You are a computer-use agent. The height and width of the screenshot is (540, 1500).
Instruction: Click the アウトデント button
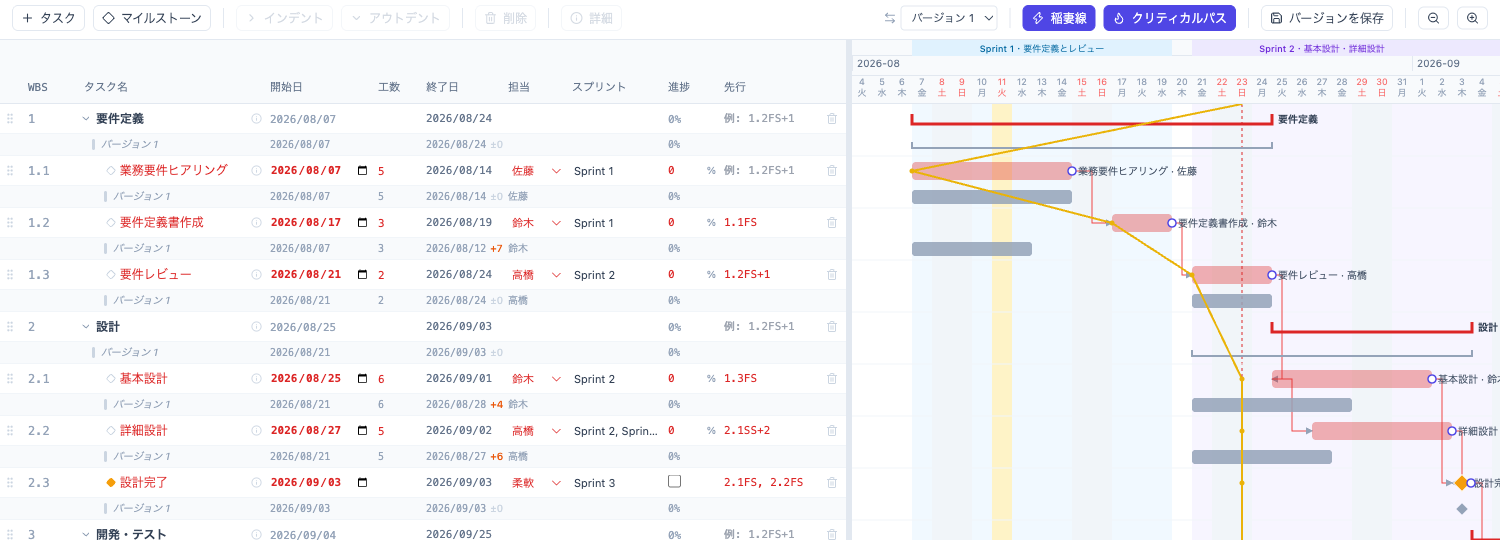[395, 18]
